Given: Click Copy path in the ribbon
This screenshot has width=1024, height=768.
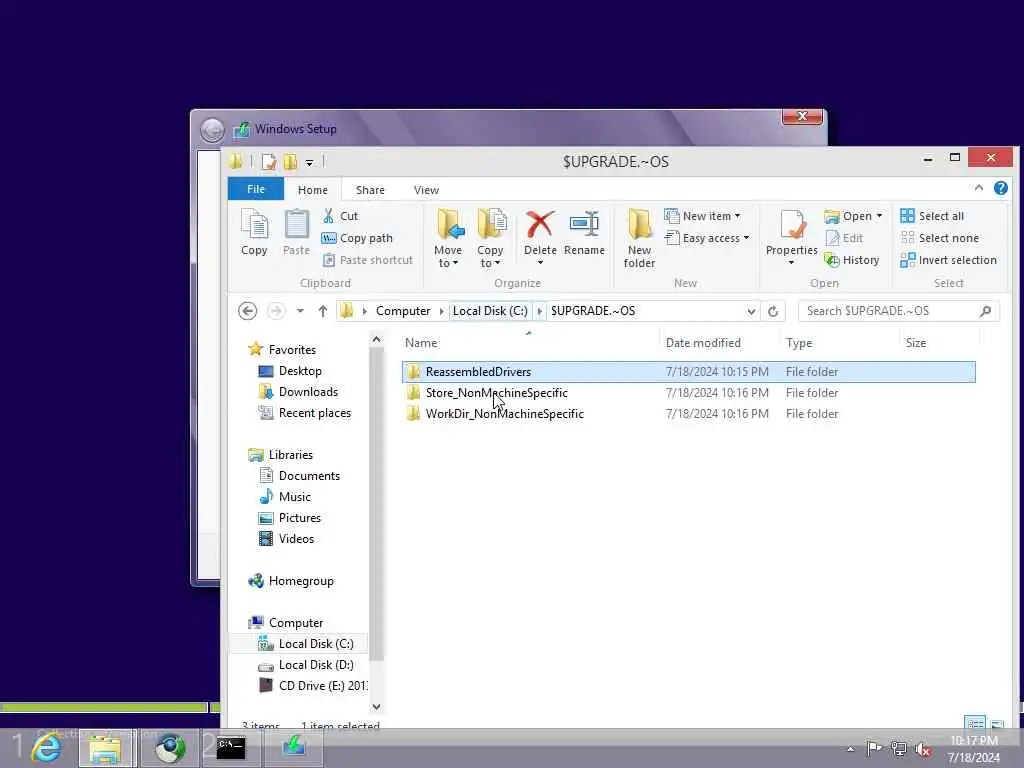Looking at the screenshot, I should click(x=357, y=238).
